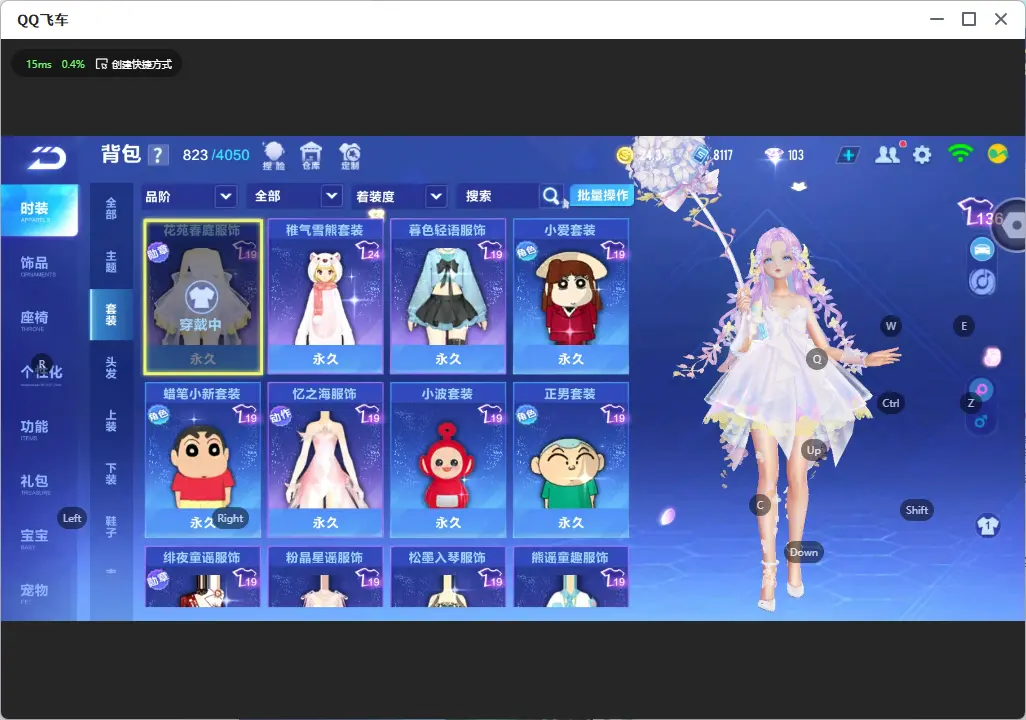
Task: Select the 正男套装 outfit card
Action: (571, 460)
